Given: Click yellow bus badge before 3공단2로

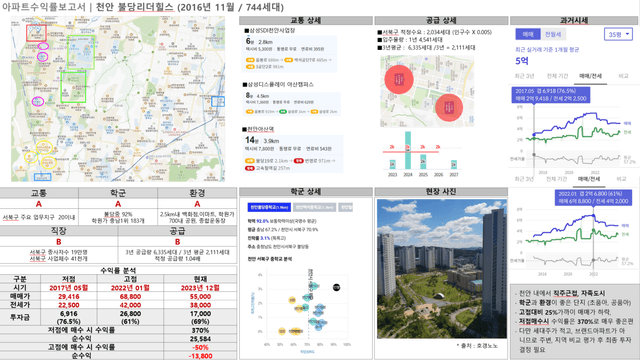Looking at the screenshot, I should [x=249, y=67].
